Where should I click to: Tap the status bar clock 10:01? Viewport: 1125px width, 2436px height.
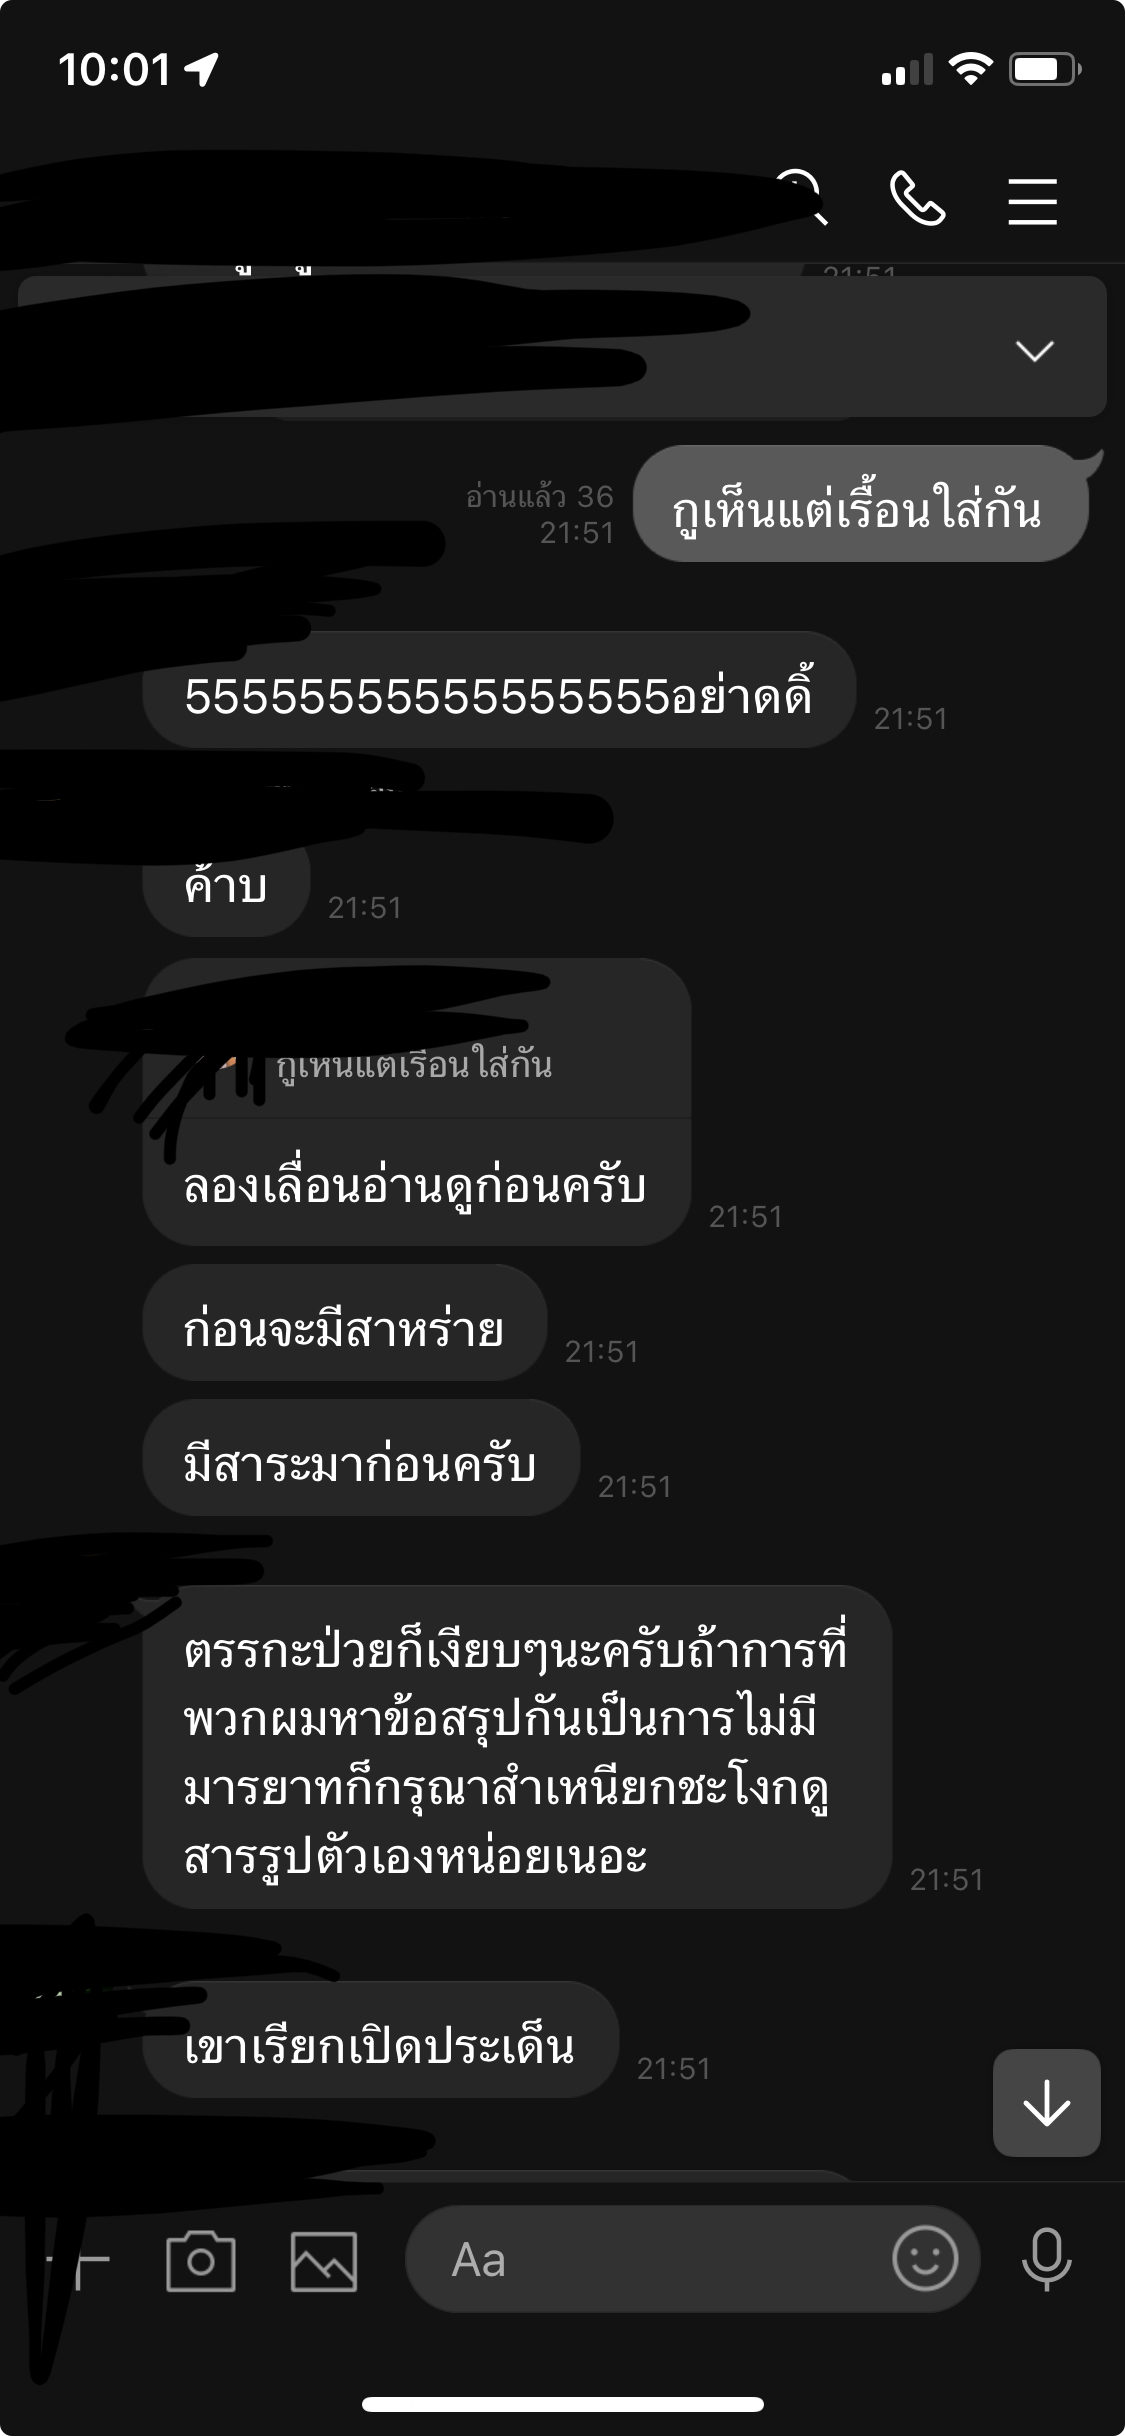114,70
